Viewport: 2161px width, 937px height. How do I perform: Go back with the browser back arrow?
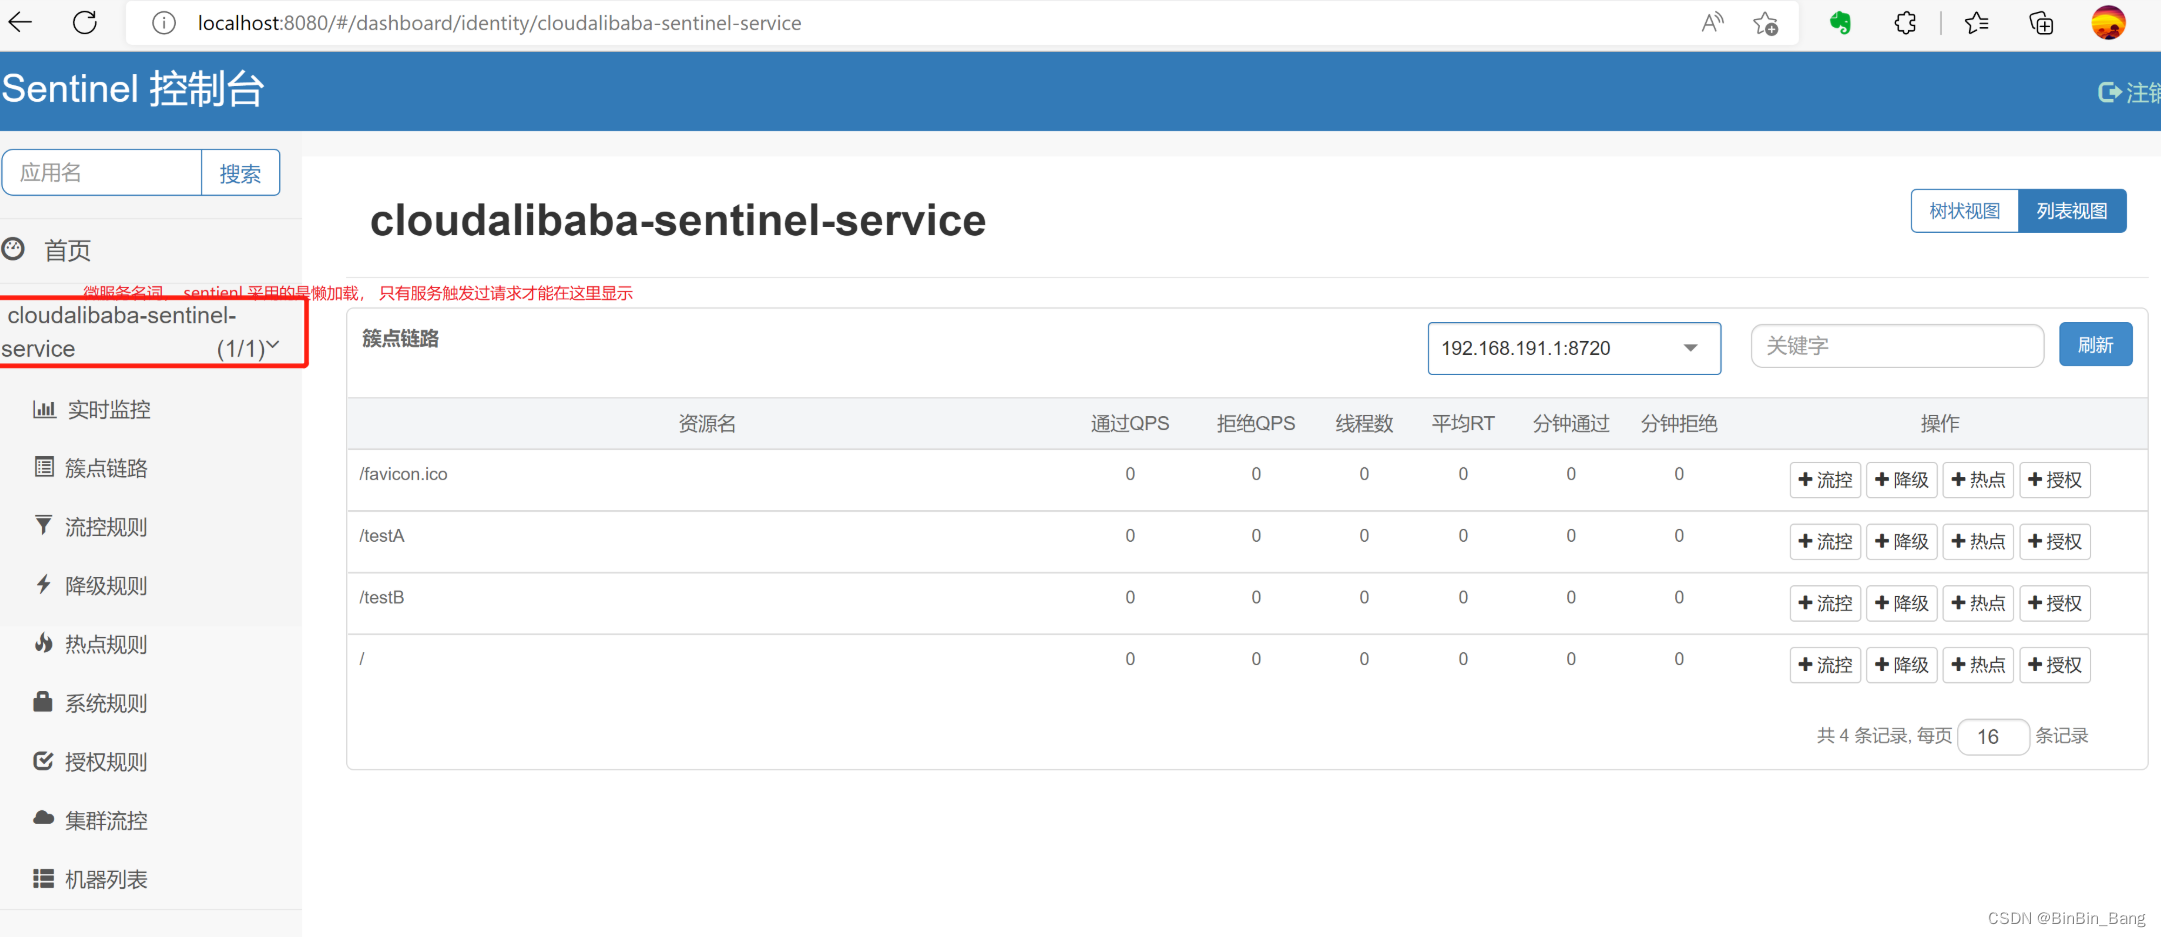pos(20,22)
